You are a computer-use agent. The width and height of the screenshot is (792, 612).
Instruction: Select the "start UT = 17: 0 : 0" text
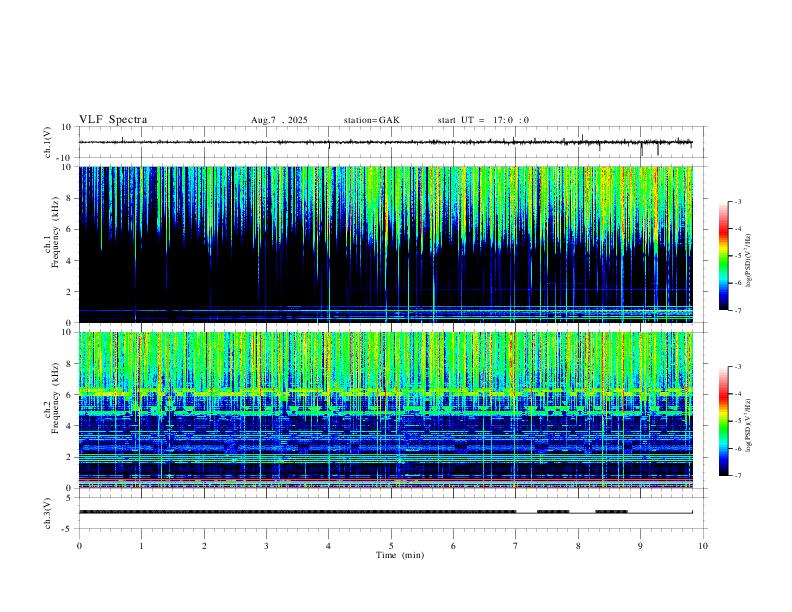pyautogui.click(x=483, y=120)
